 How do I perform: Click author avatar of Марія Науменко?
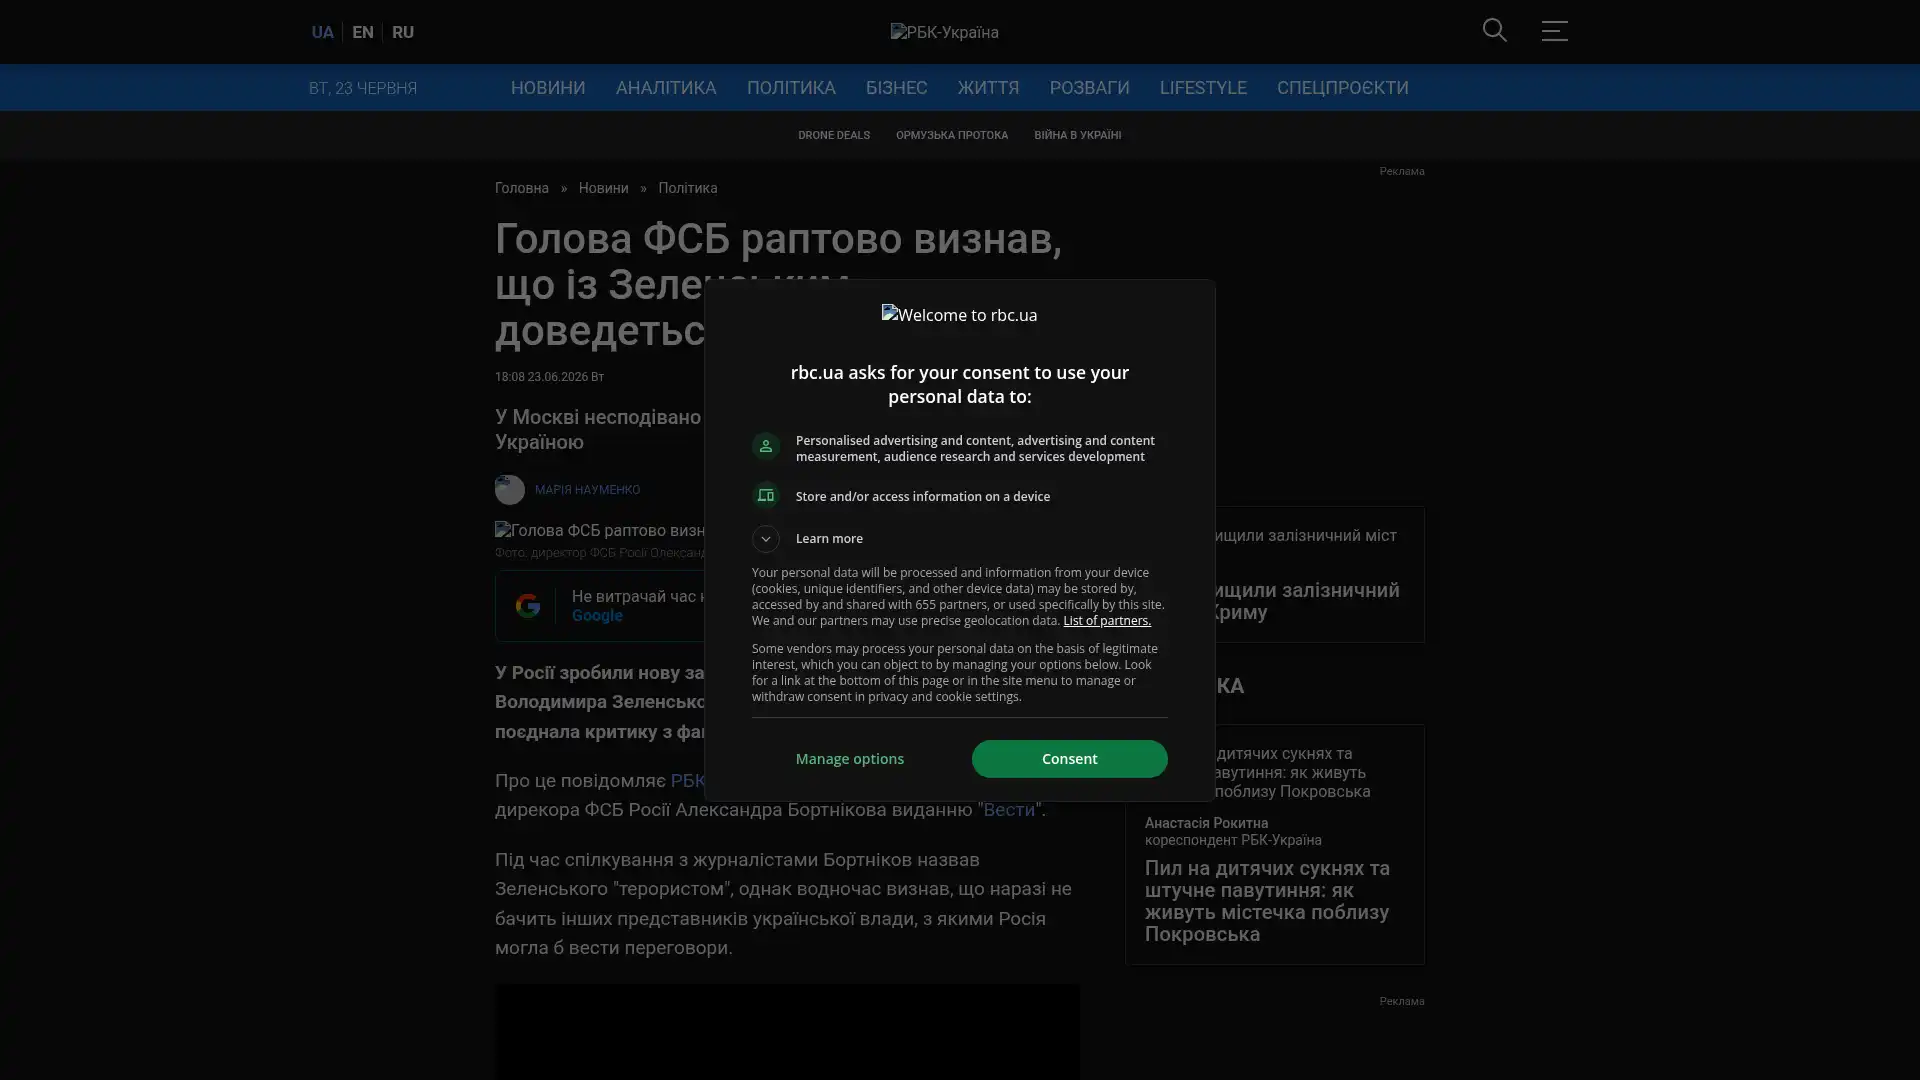[x=510, y=490]
